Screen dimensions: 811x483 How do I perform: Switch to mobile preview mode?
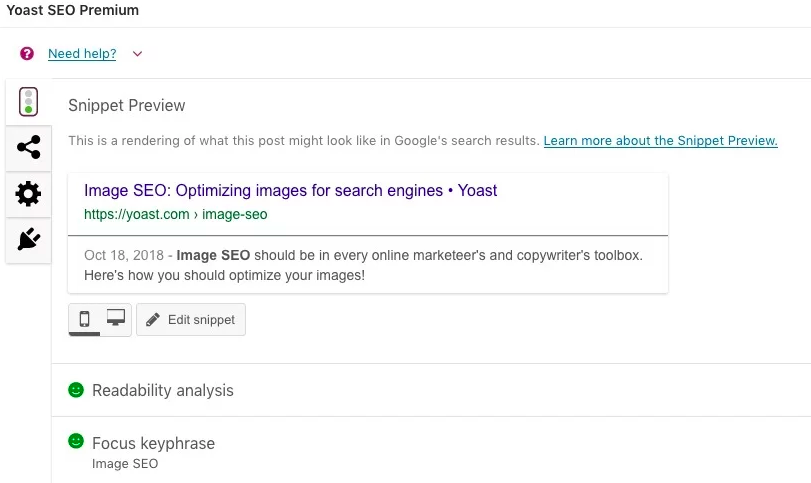84,319
